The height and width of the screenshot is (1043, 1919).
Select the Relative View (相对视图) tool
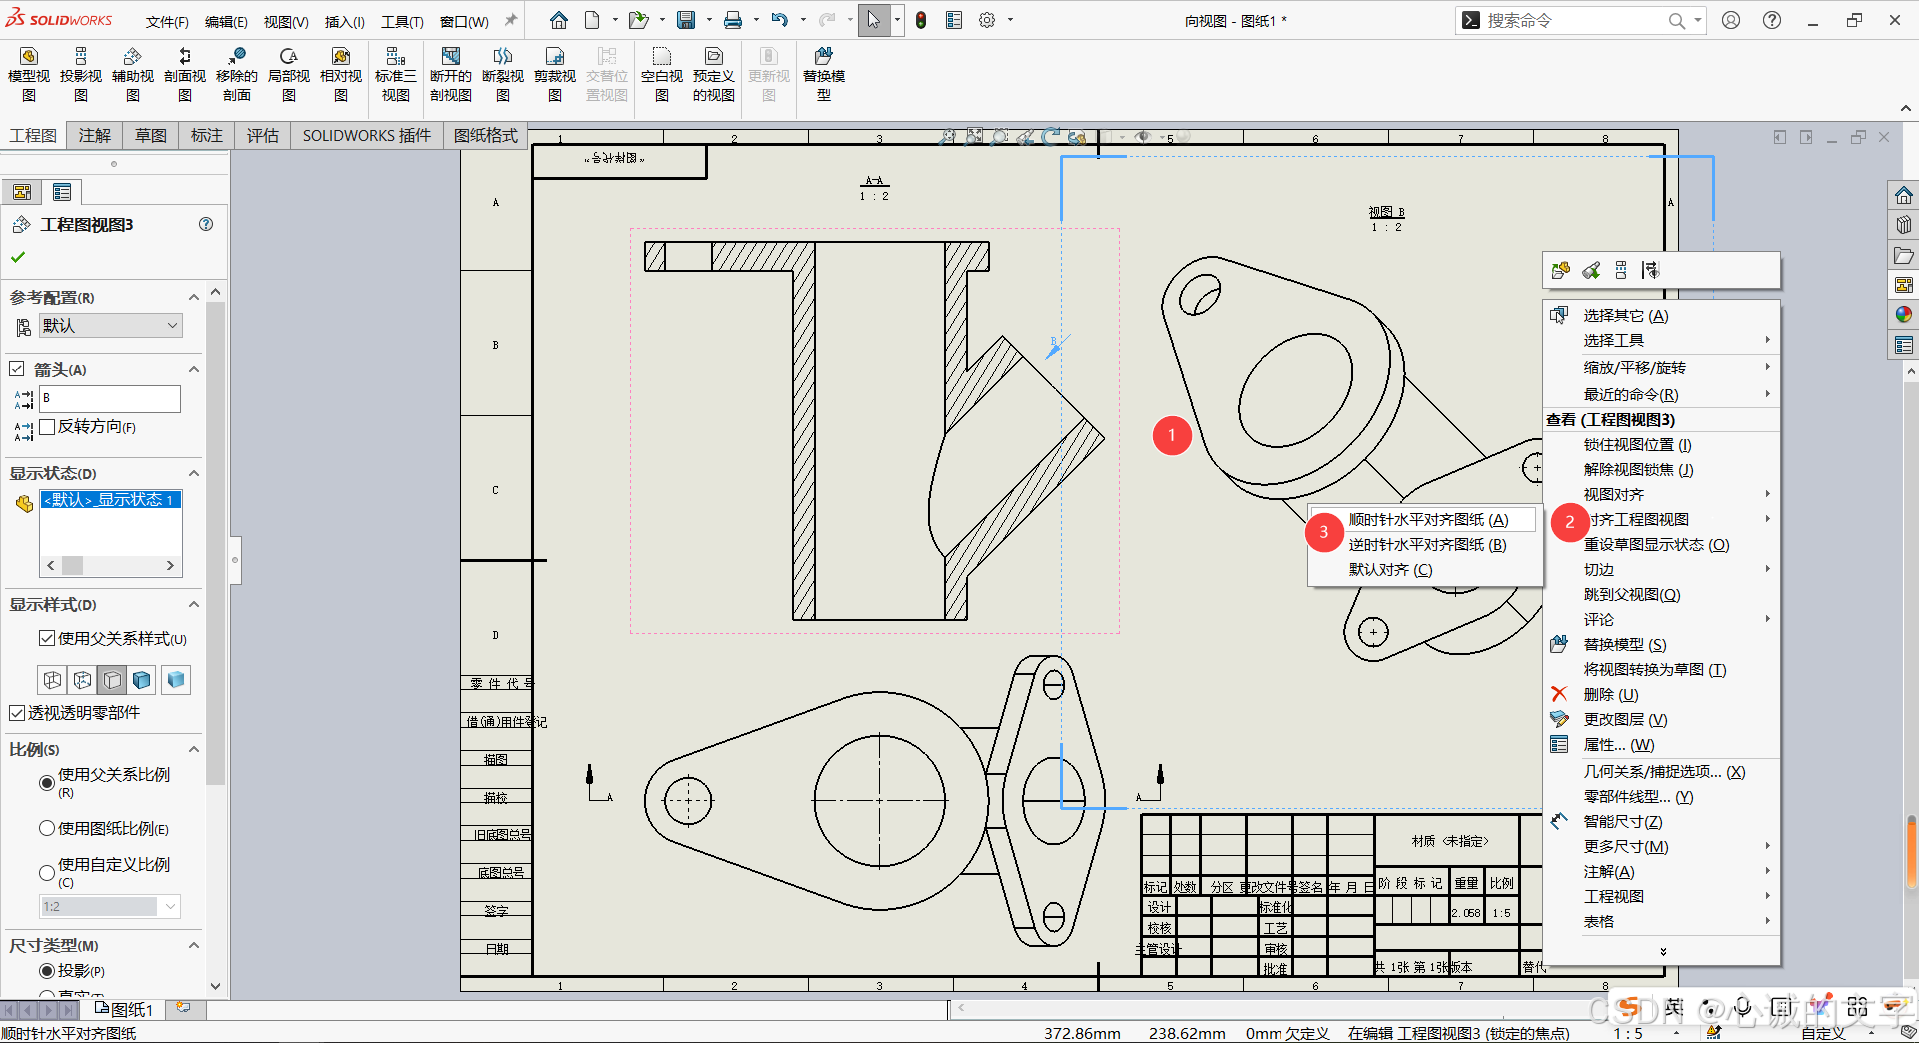pyautogui.click(x=341, y=74)
